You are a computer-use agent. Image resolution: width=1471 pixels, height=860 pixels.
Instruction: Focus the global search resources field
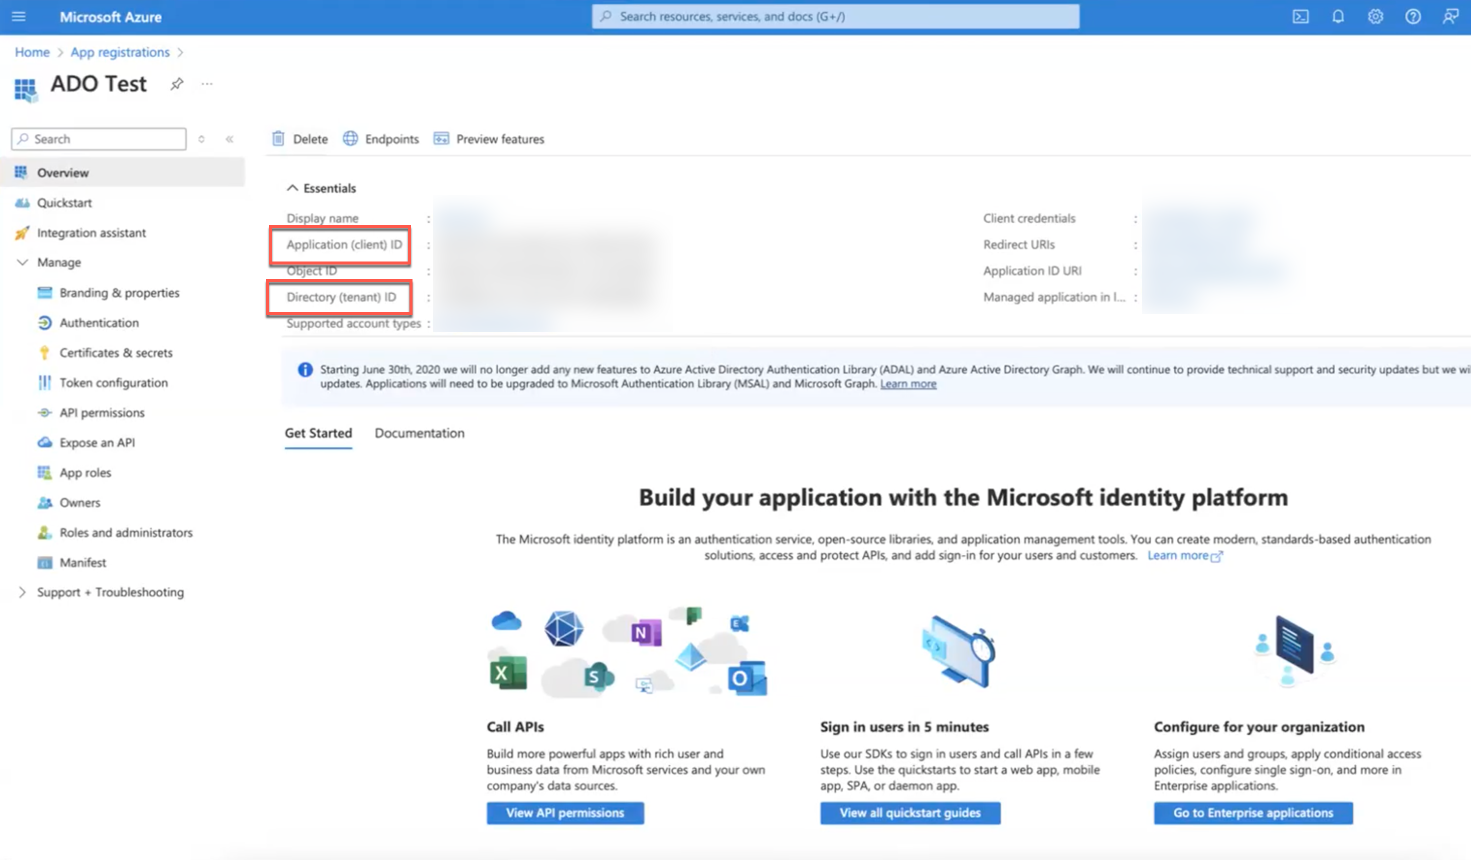(x=836, y=16)
